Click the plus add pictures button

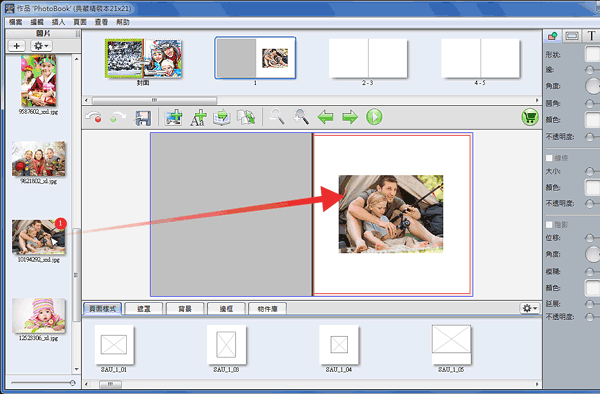click(x=16, y=46)
